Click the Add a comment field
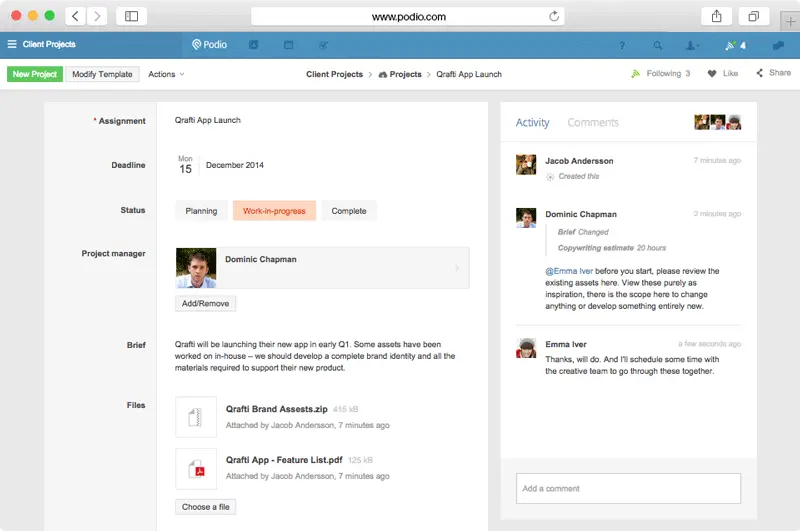800x531 pixels. (x=628, y=488)
